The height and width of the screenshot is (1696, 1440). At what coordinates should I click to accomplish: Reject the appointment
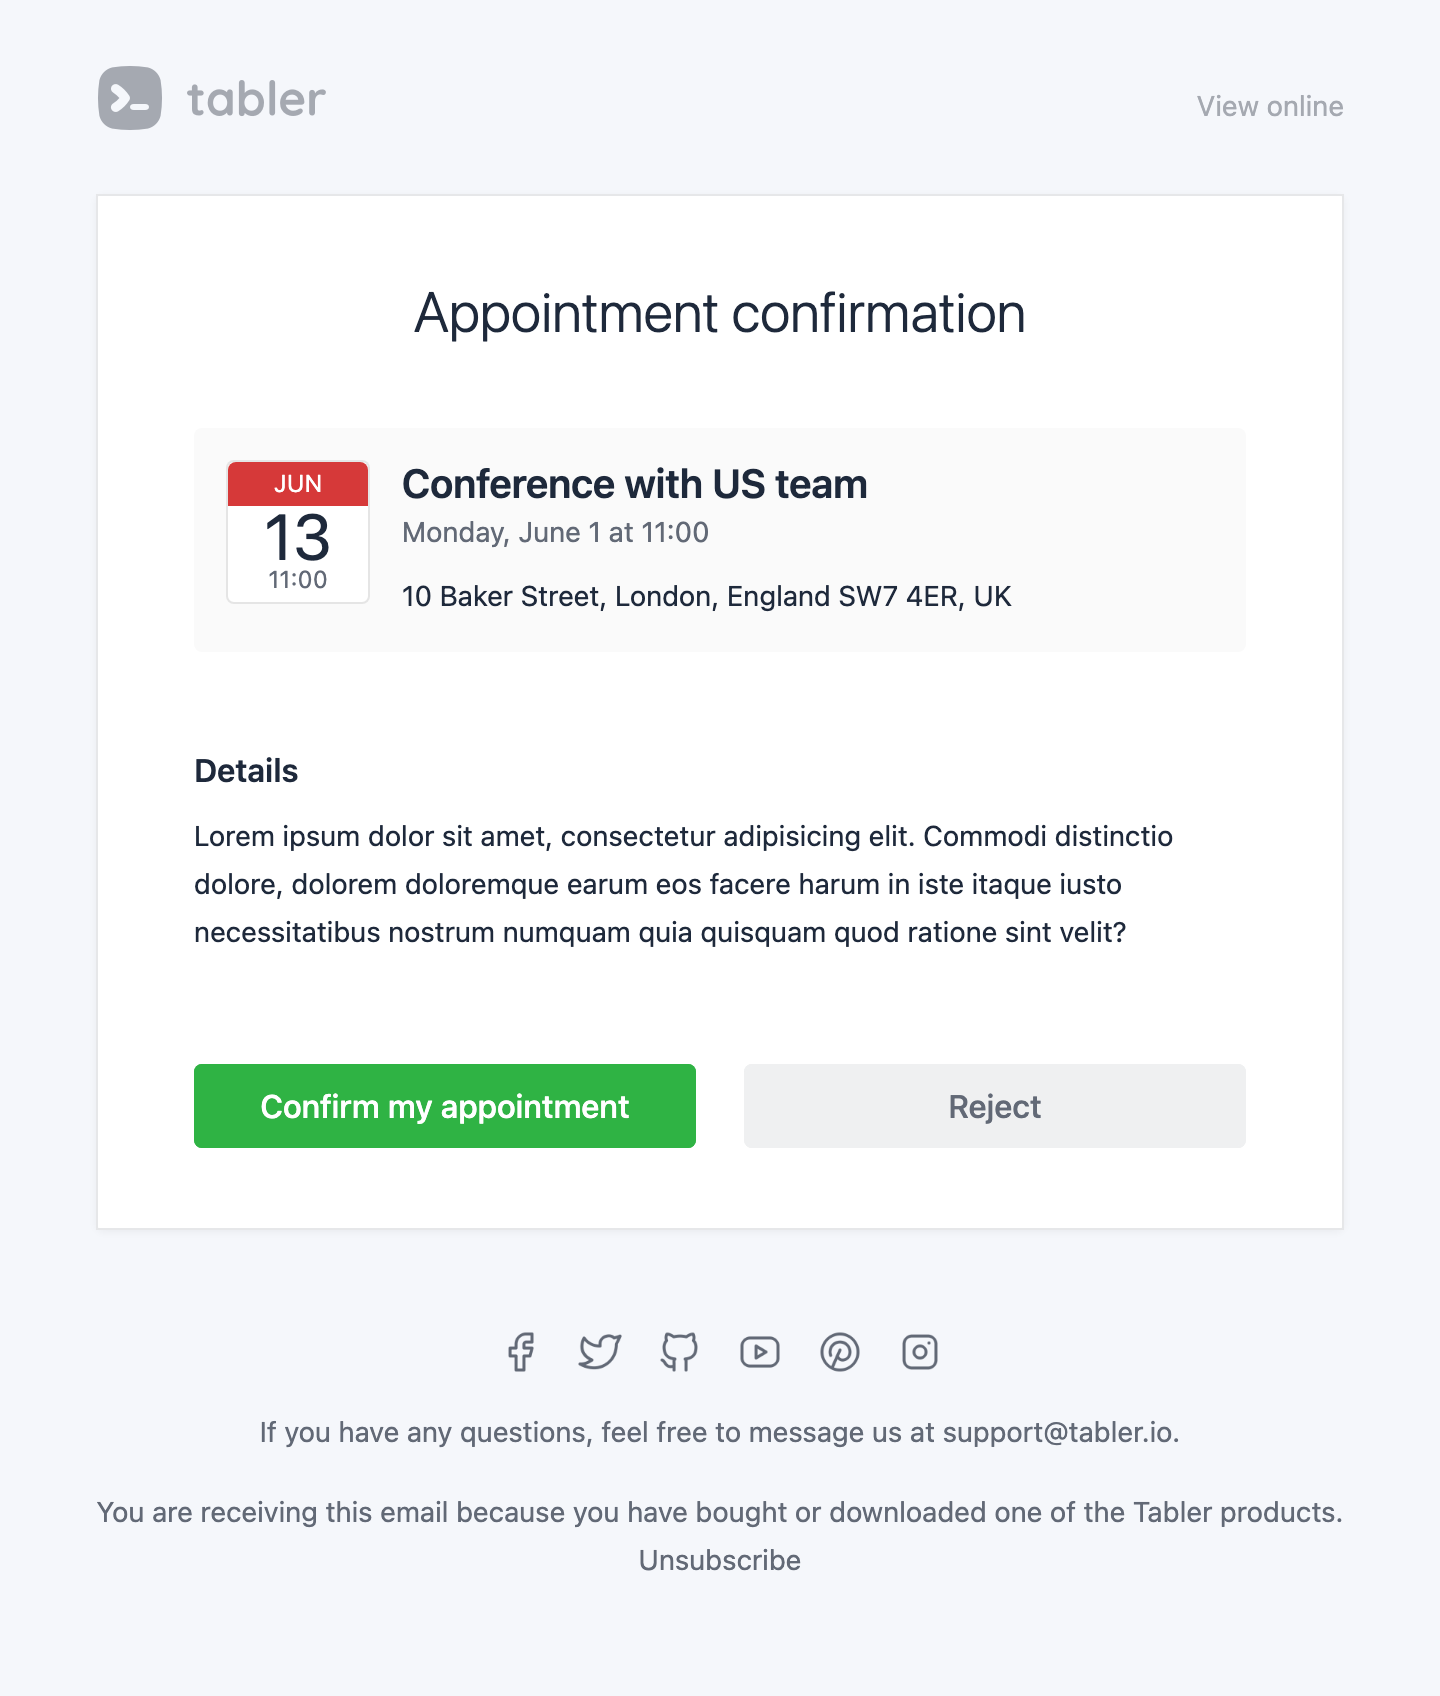pyautogui.click(x=995, y=1106)
